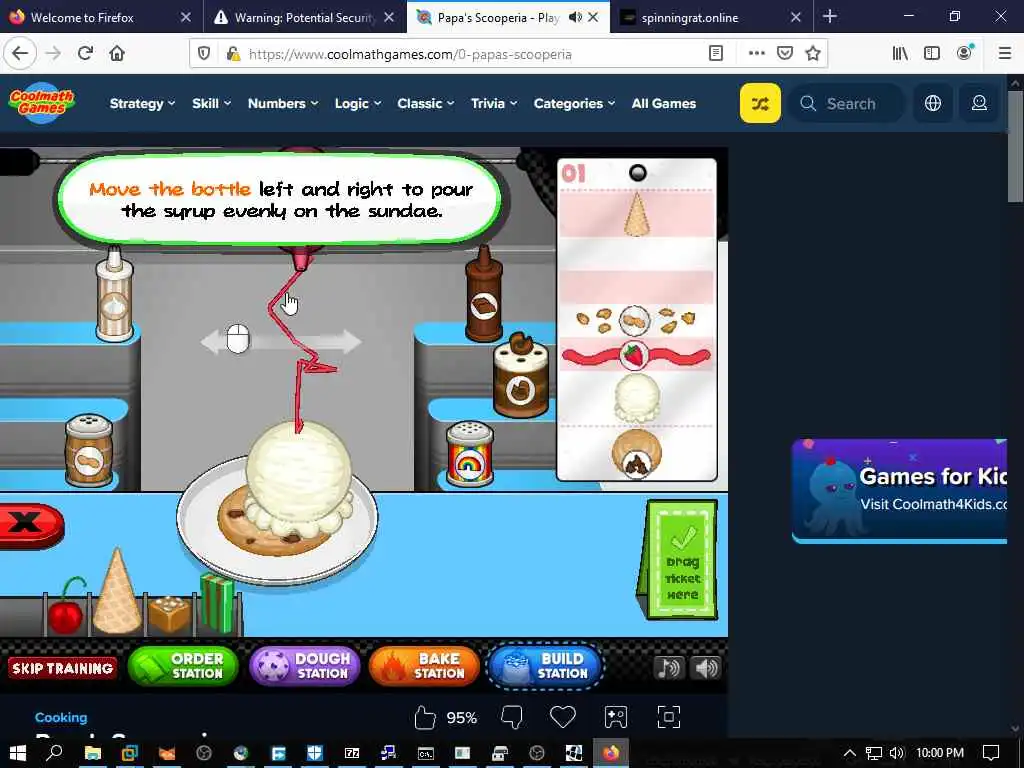This screenshot has height=768, width=1024.
Task: Grab the chocolate chip topping jar
Action: 520,376
